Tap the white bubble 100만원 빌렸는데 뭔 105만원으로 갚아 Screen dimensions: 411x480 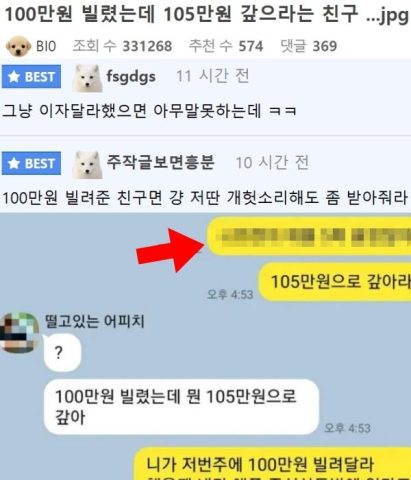(181, 407)
